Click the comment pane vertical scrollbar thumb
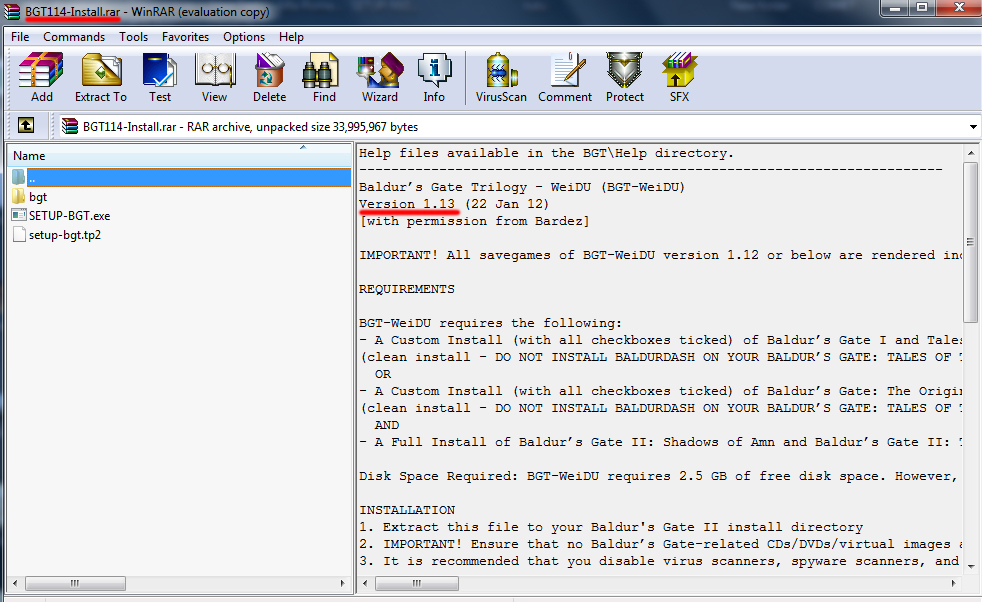 [971, 242]
